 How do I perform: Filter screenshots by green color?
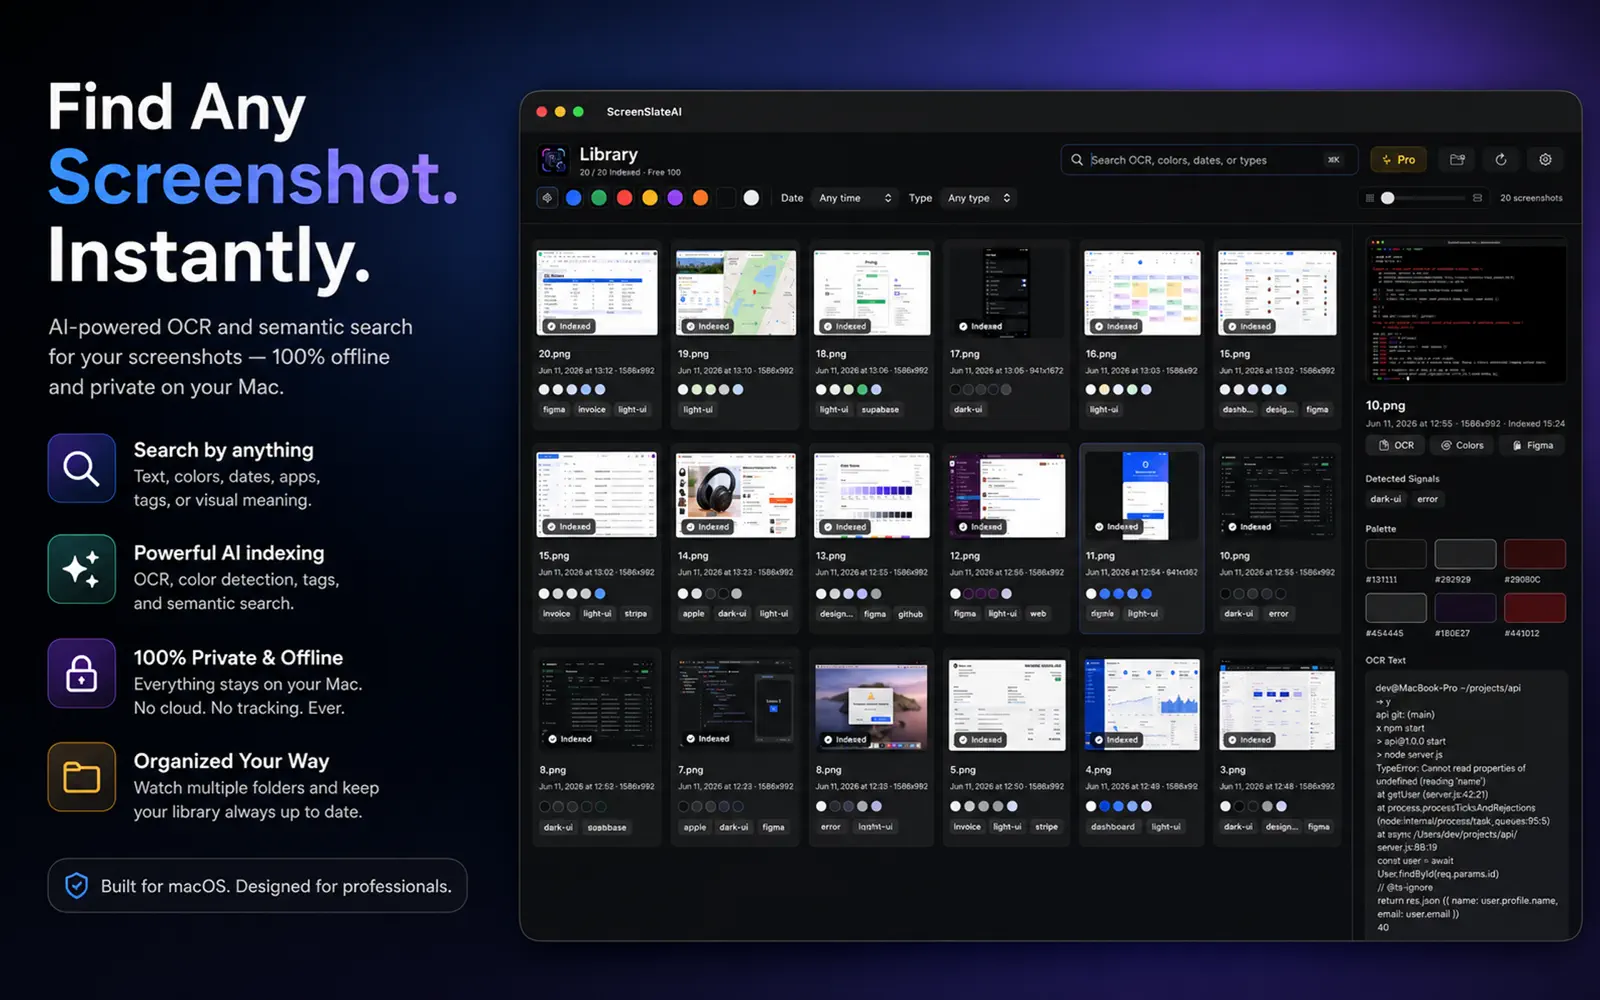click(599, 198)
